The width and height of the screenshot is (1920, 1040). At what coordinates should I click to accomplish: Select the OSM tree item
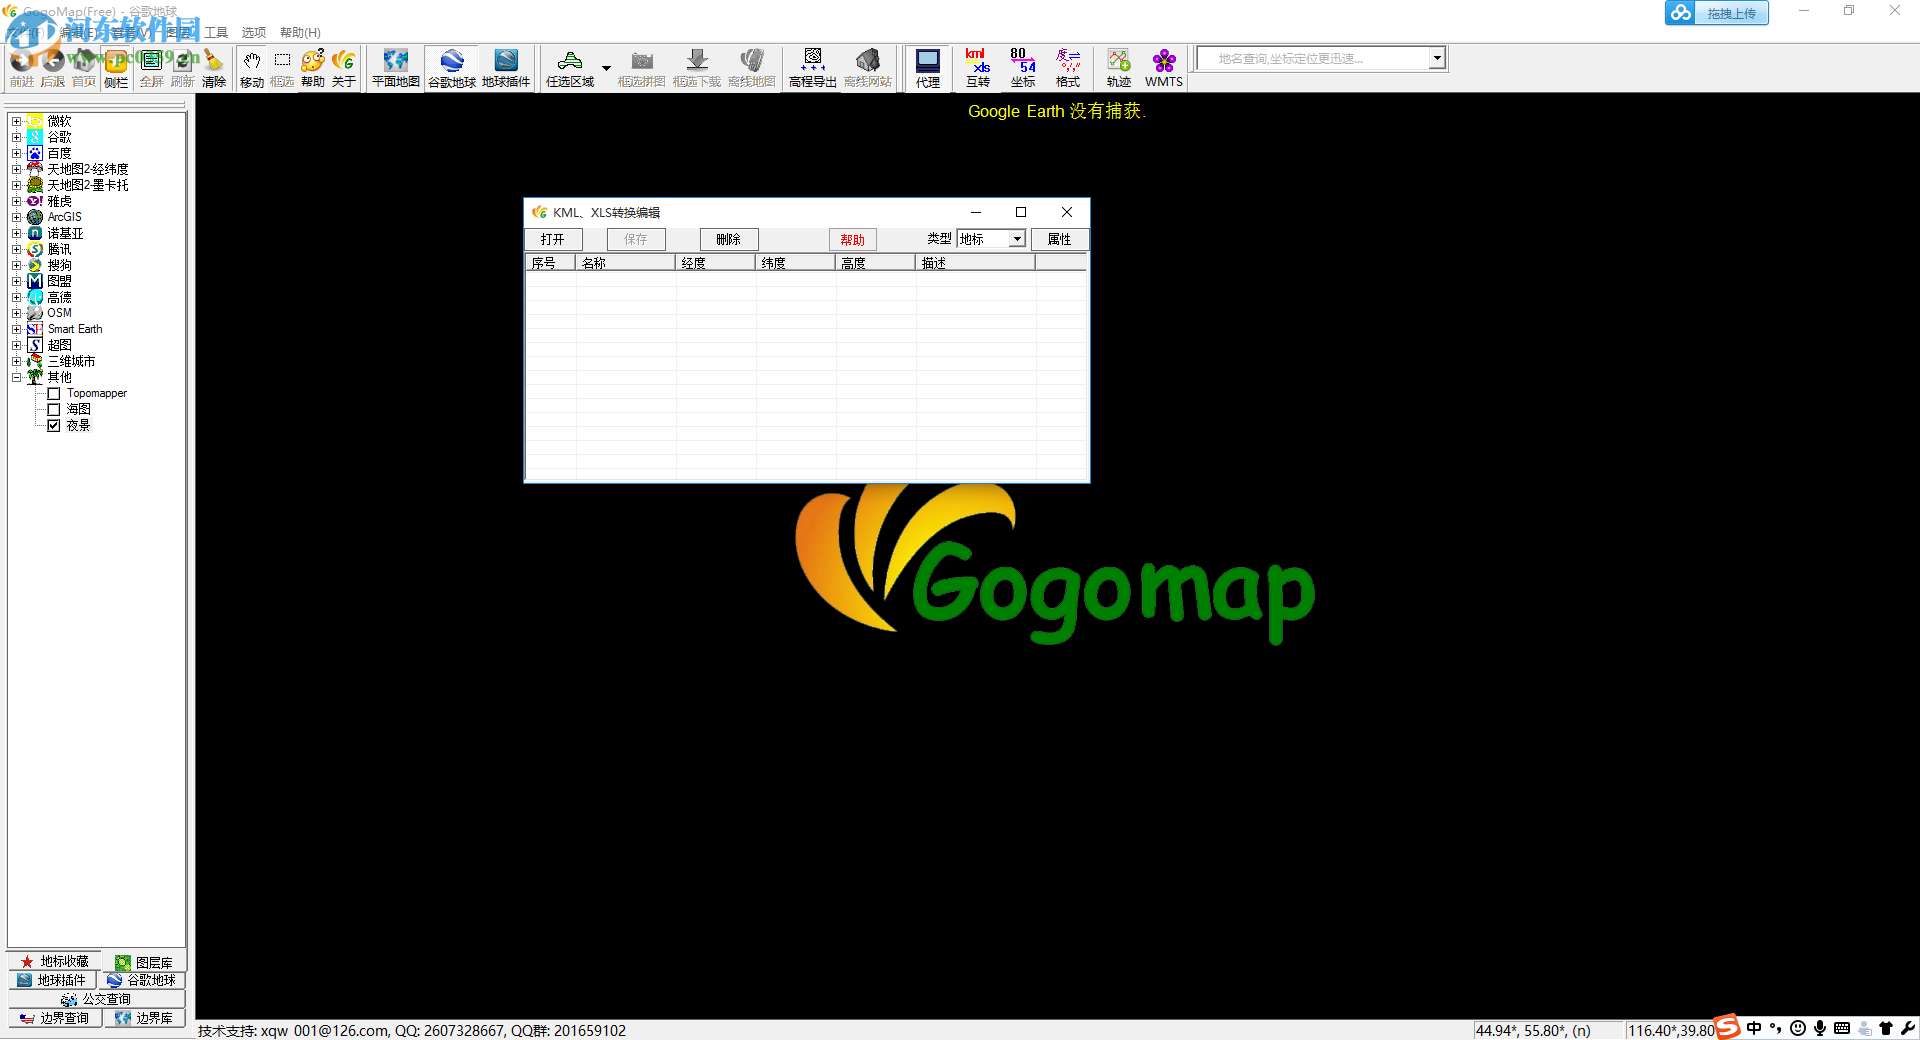(x=60, y=313)
